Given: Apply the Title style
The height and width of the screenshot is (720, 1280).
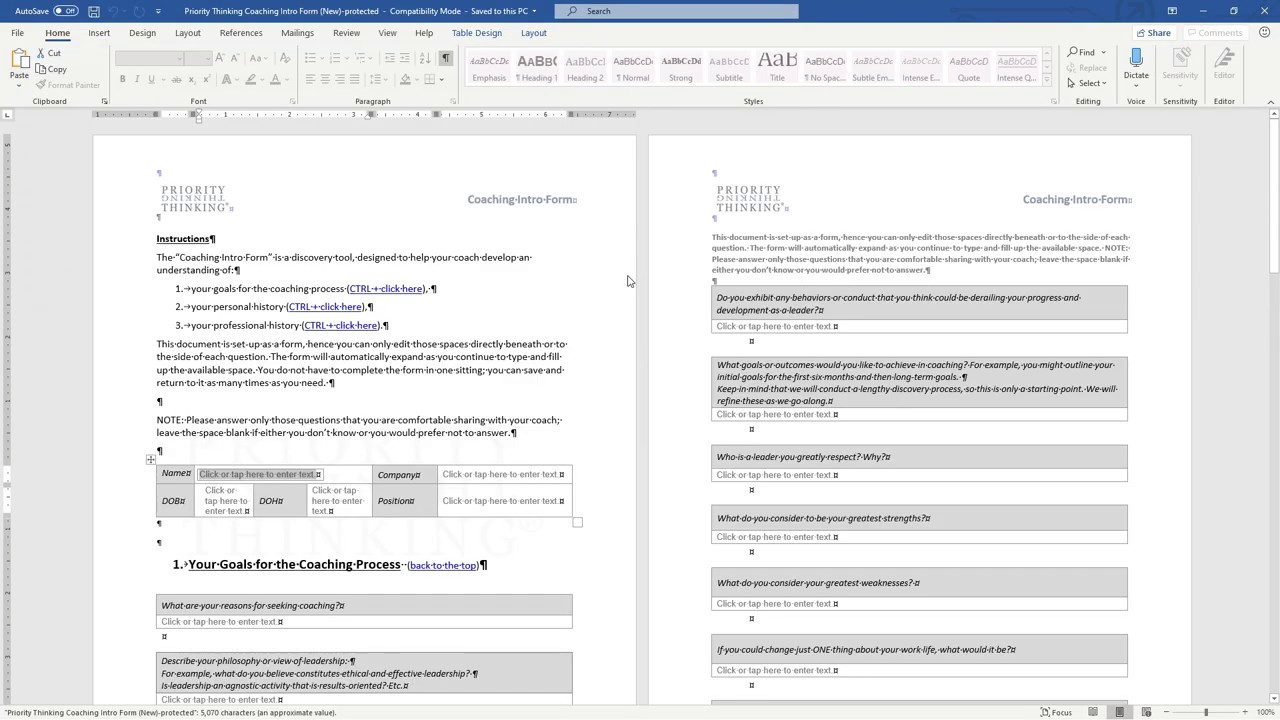Looking at the screenshot, I should pyautogui.click(x=777, y=67).
